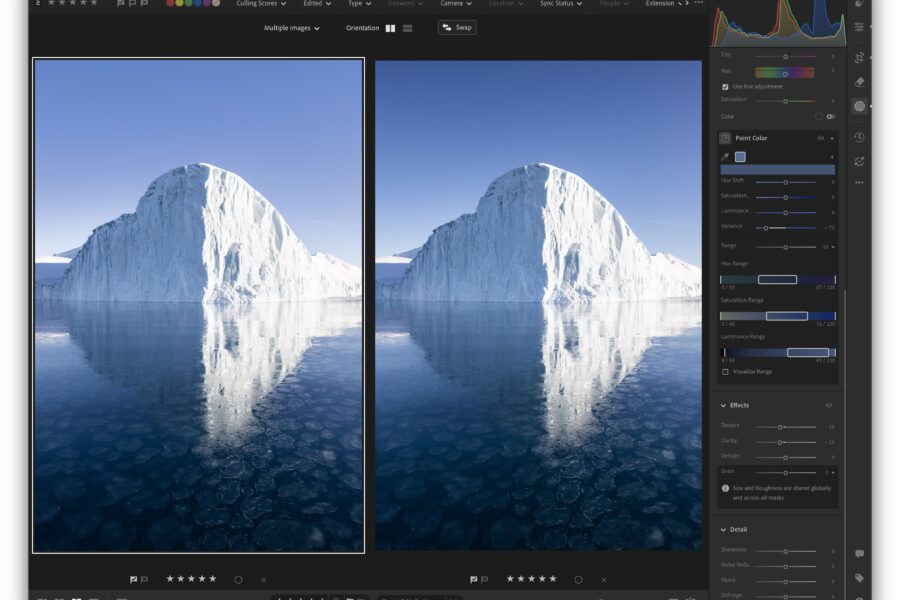The image size is (900, 600).
Task: Adjust the Hue Shift slider
Action: pyautogui.click(x=785, y=182)
